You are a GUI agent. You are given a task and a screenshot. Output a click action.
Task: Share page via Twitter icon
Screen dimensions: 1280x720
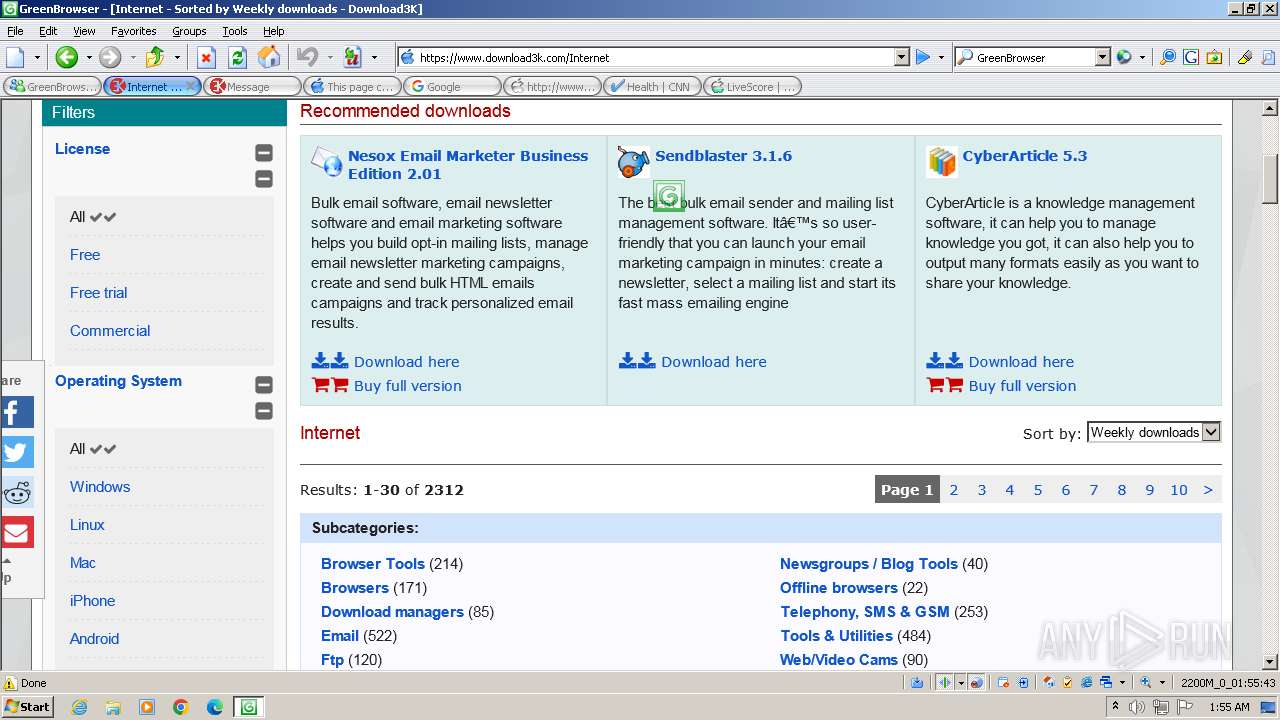(17, 452)
